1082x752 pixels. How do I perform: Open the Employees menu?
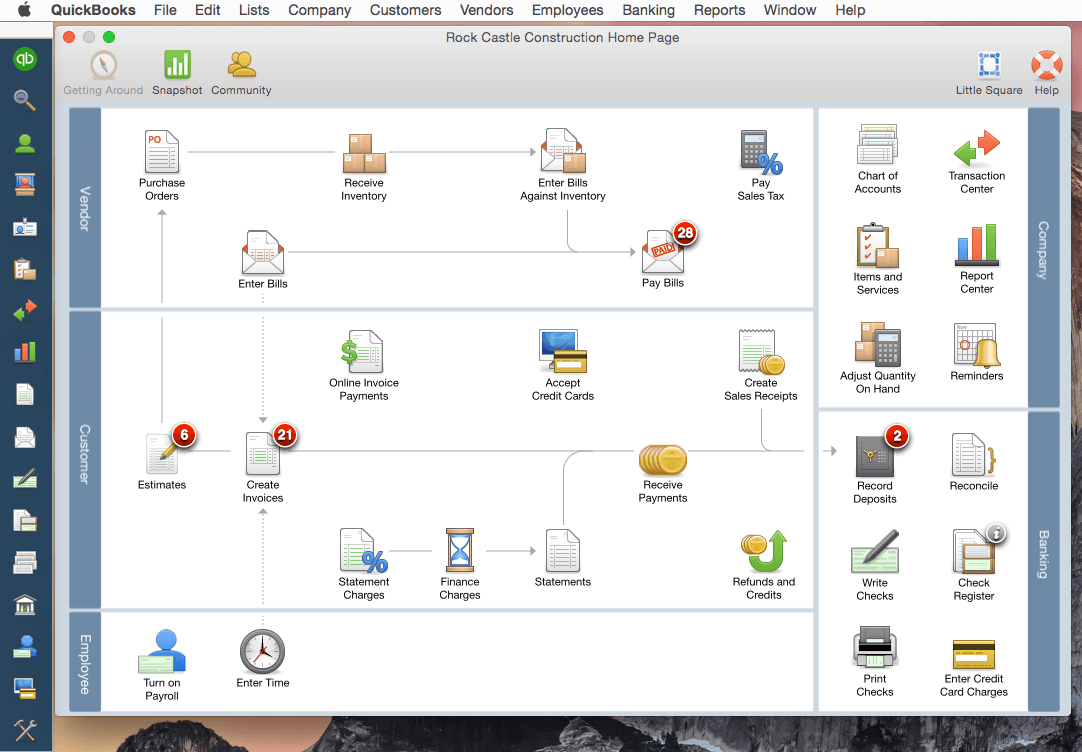[567, 10]
